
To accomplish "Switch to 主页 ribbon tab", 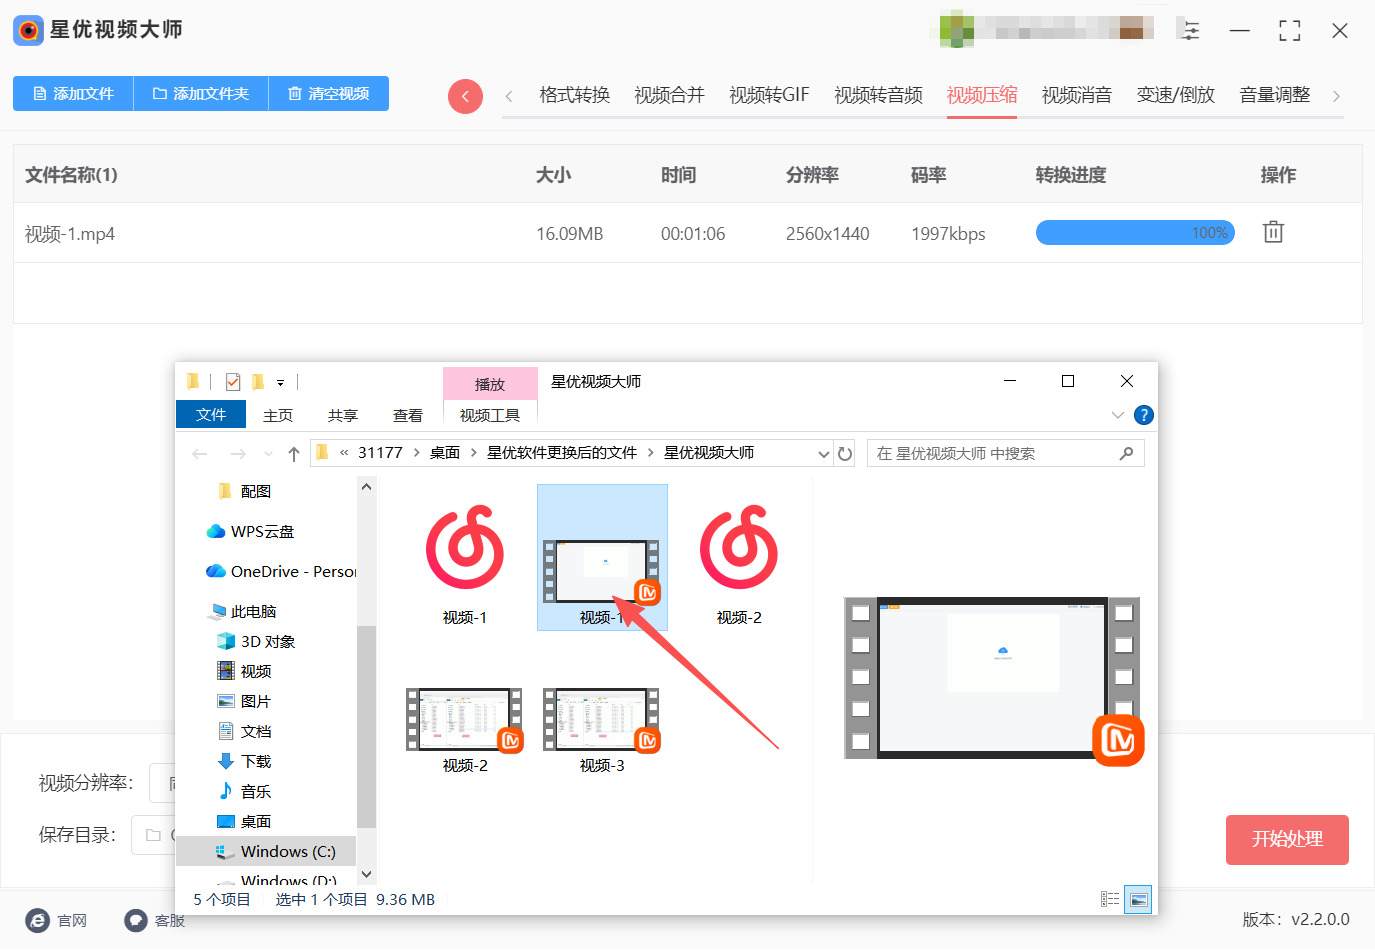I will 278,416.
